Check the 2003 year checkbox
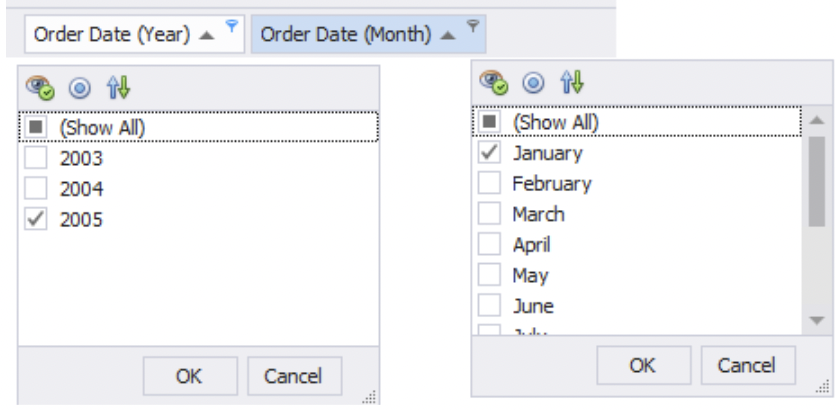This screenshot has height=410, width=836. pos(34,159)
